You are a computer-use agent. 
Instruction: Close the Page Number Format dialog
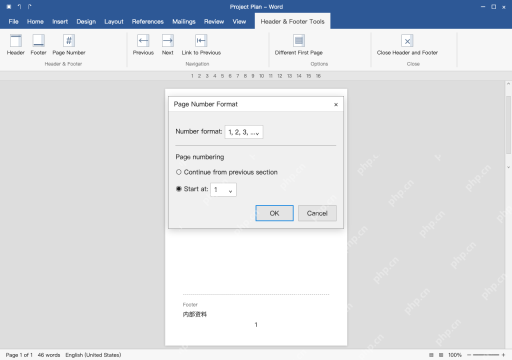336,105
